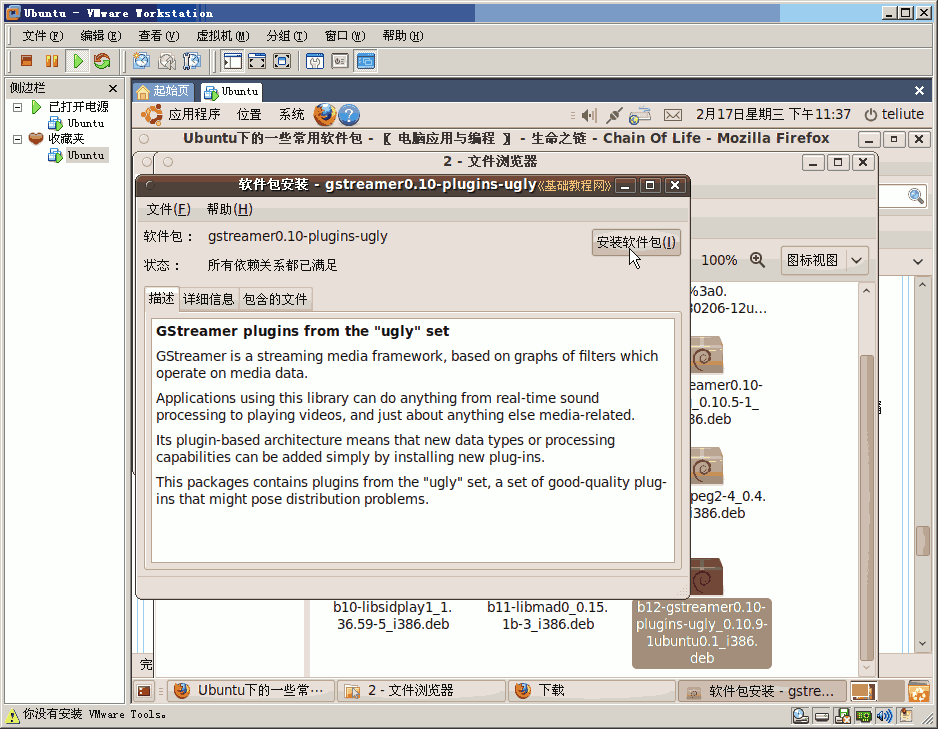938x729 pixels.
Task: Open the 虚拟机(M) menu in VMware
Action: click(x=223, y=36)
